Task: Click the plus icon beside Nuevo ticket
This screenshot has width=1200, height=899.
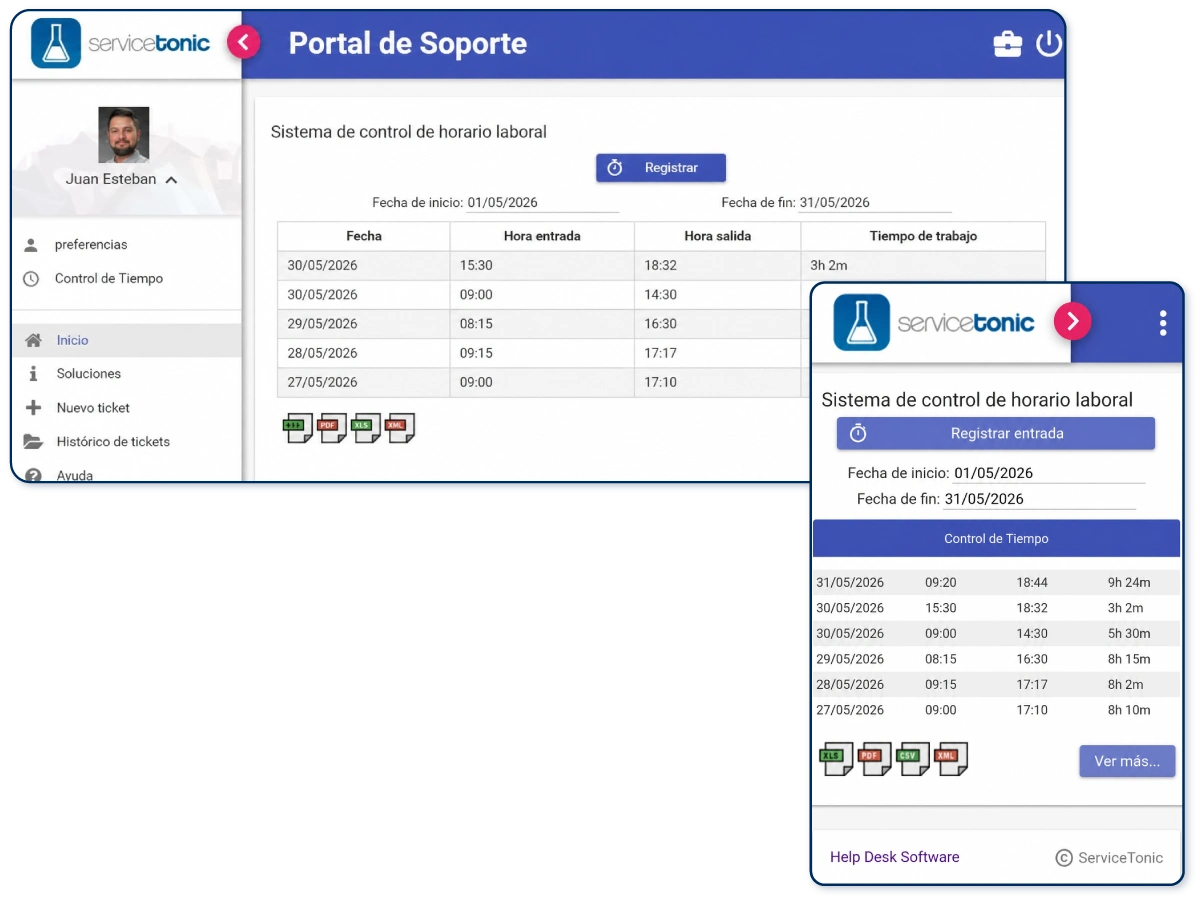Action: tap(33, 408)
